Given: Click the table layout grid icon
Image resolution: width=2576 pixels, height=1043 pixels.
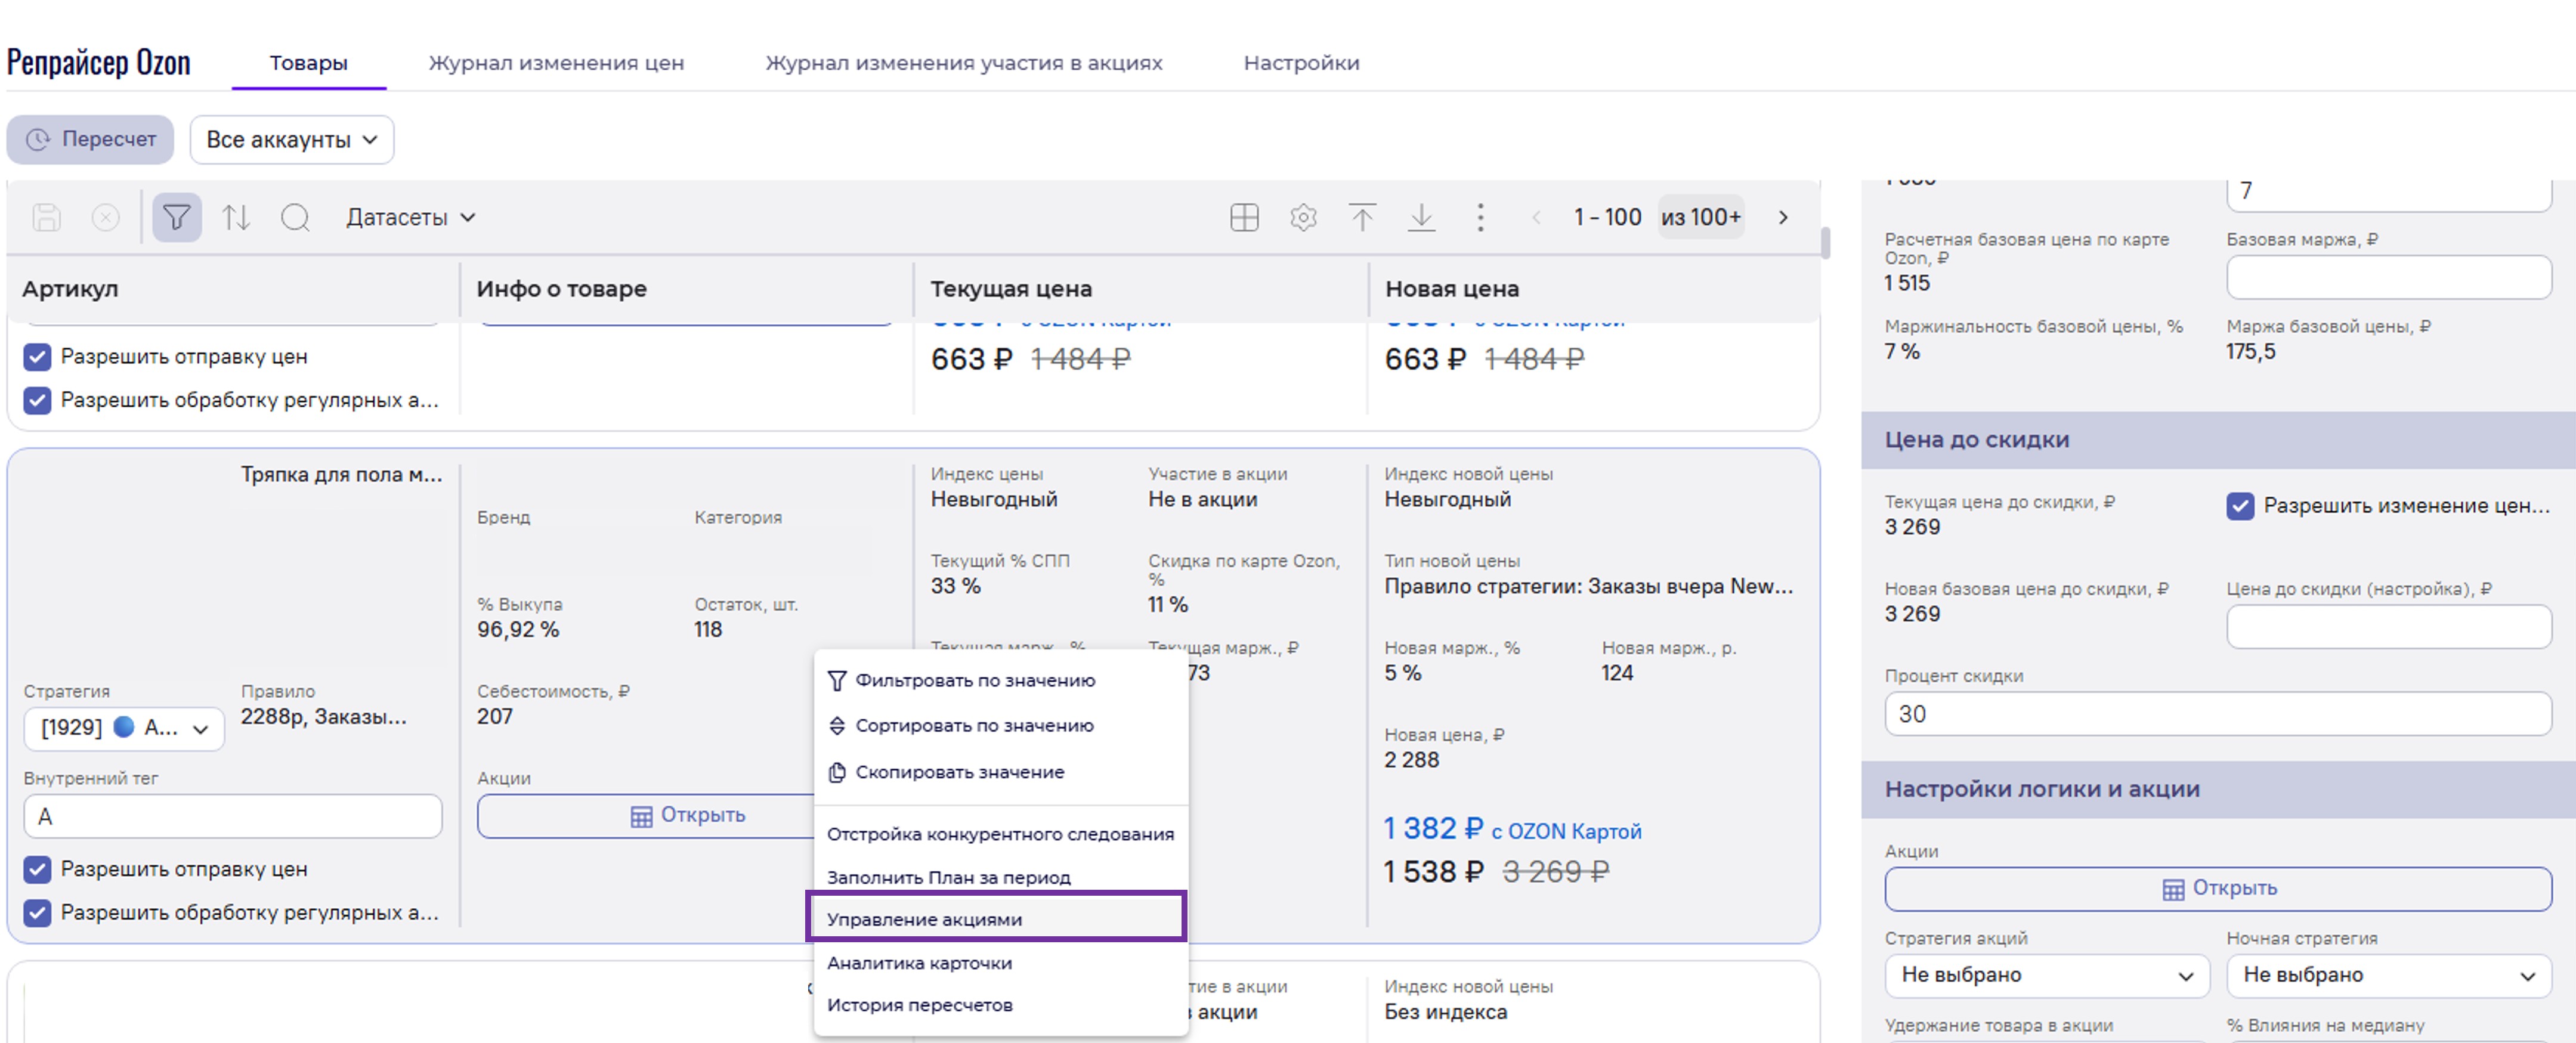Looking at the screenshot, I should tap(1244, 217).
